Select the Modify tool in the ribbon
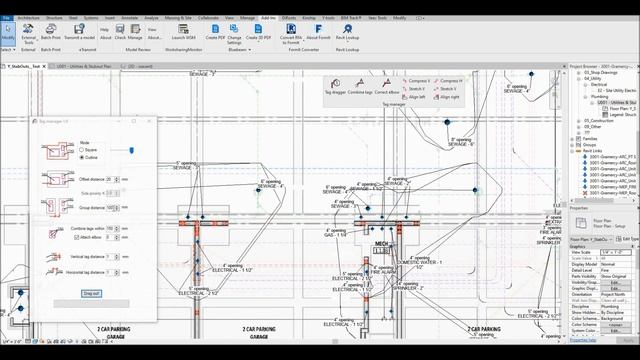The image size is (640, 360). [x=8, y=33]
